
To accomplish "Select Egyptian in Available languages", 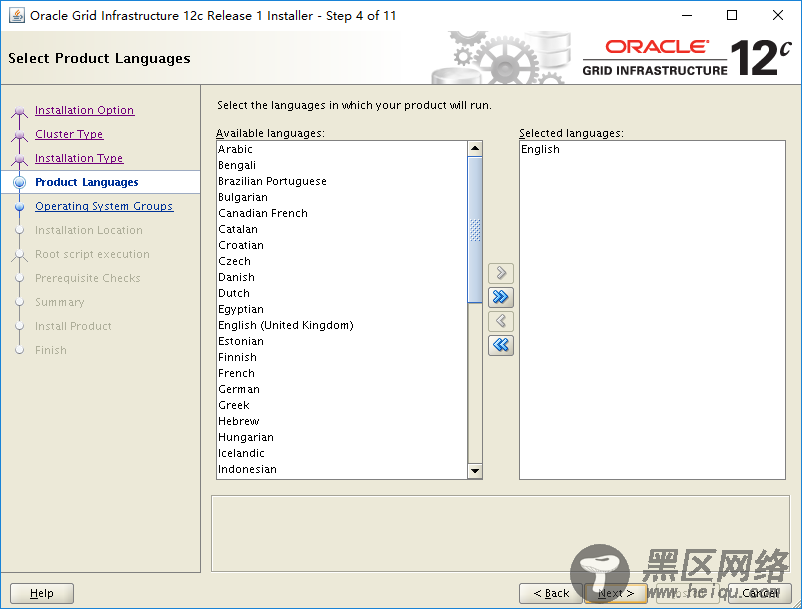I will pyautogui.click(x=342, y=309).
